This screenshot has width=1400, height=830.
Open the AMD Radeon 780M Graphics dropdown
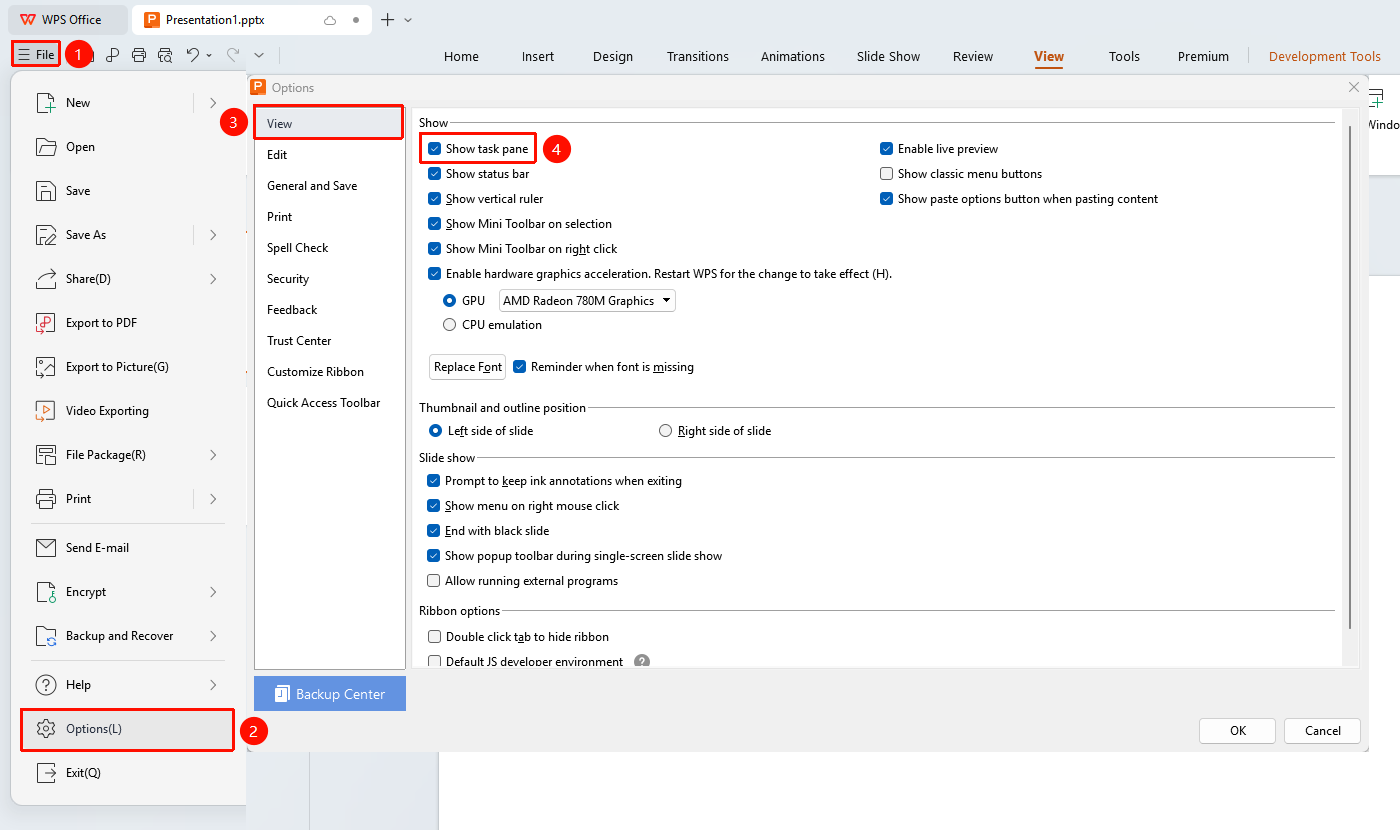coord(587,301)
